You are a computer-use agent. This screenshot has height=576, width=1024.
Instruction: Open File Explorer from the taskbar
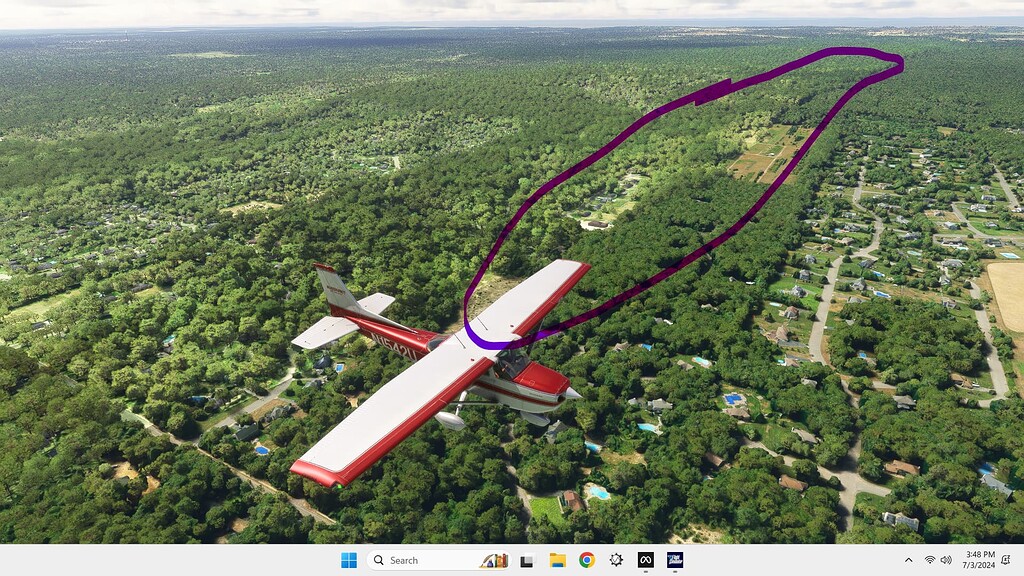tap(558, 561)
